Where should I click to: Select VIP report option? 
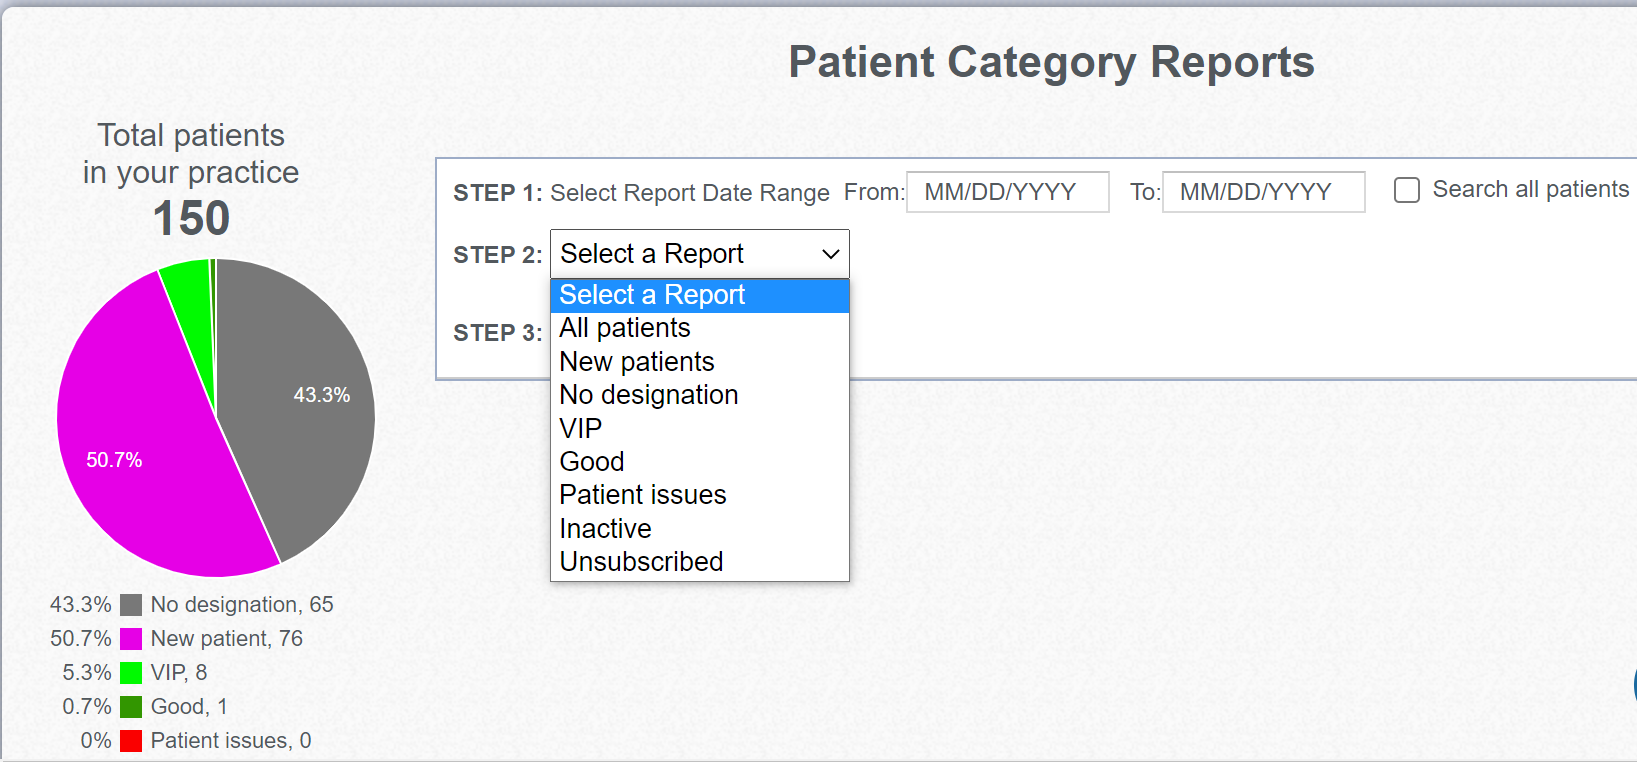coord(700,429)
